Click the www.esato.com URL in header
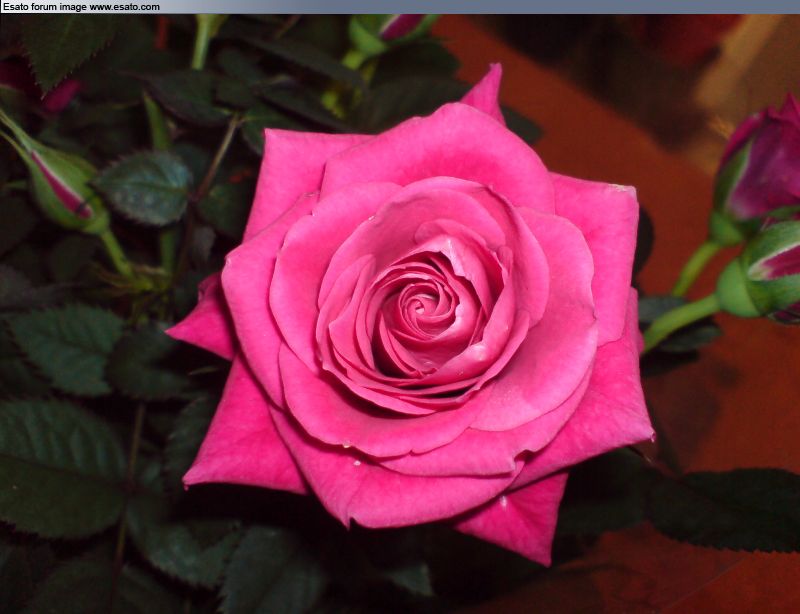 point(124,7)
